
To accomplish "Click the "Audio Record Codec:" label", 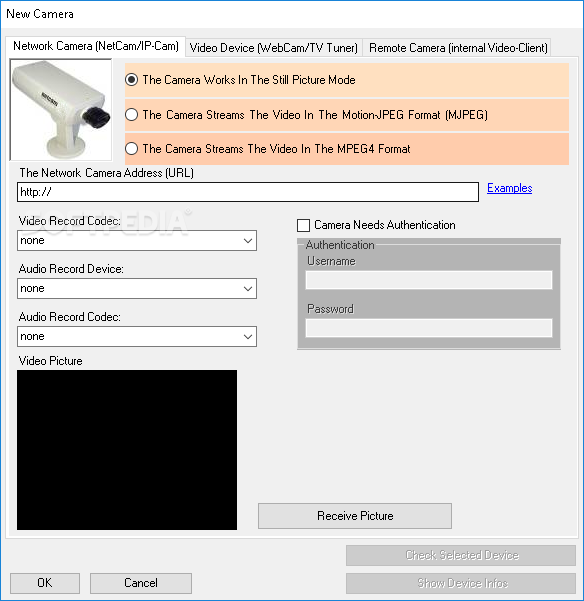I will (x=70, y=317).
